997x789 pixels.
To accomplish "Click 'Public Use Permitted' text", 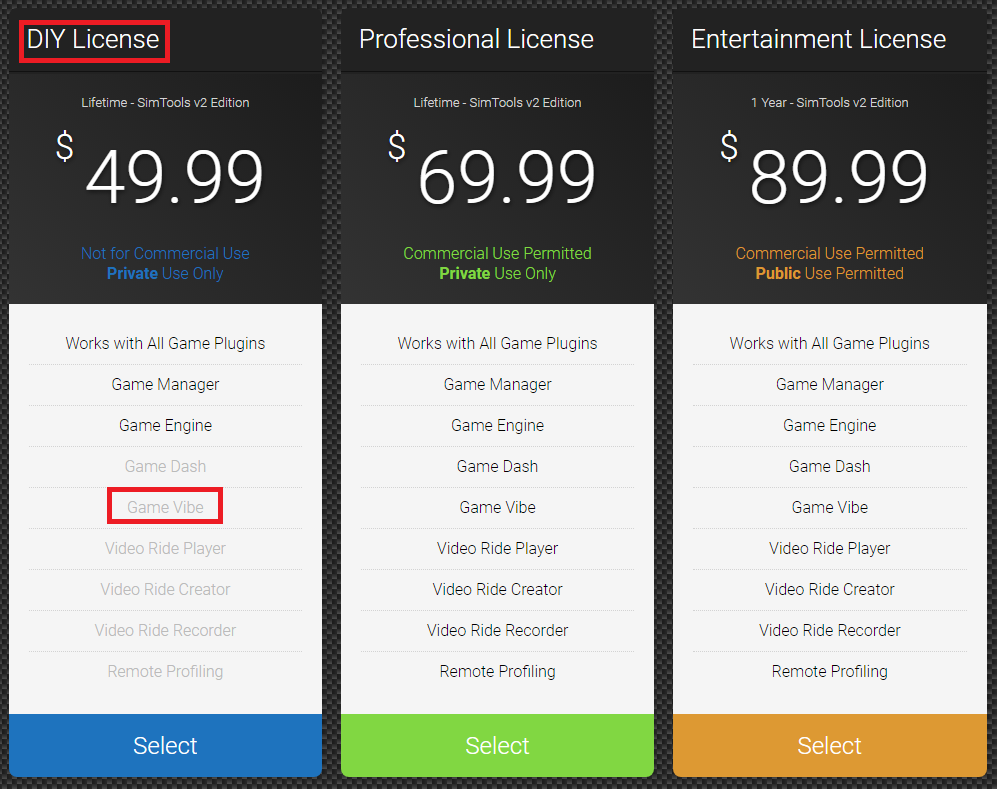I will pyautogui.click(x=830, y=273).
